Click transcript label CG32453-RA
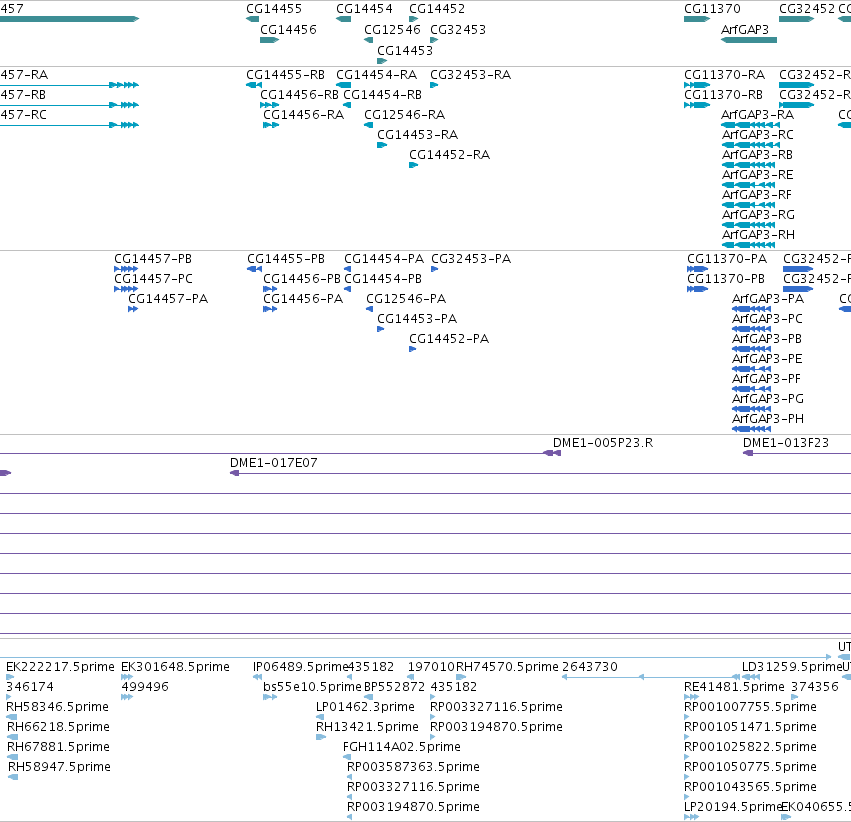 pos(471,74)
